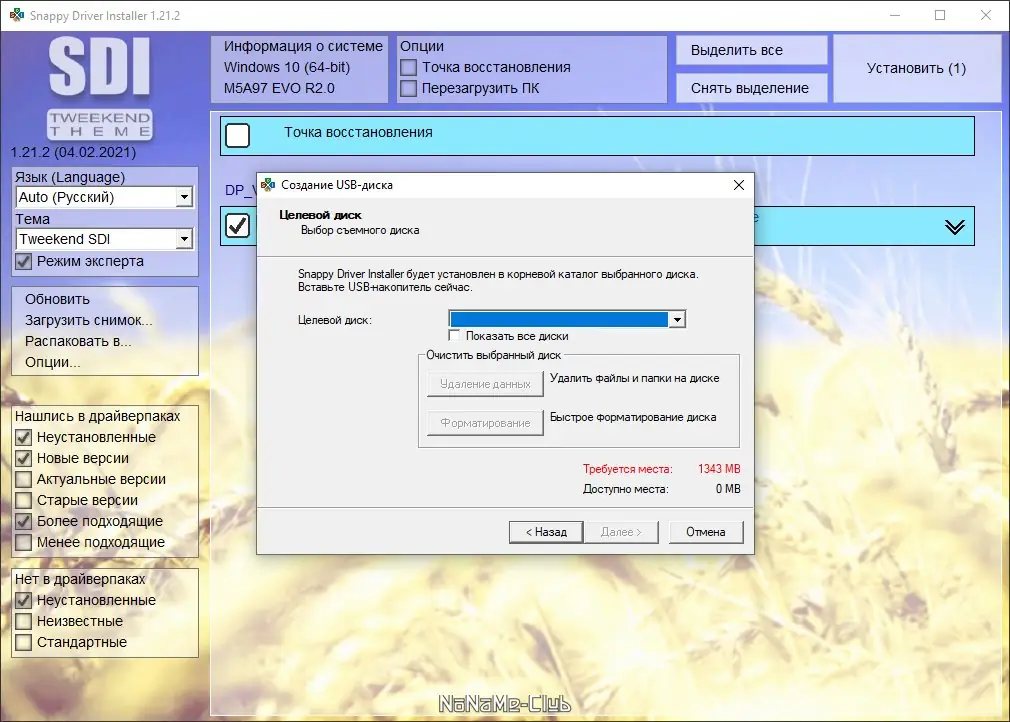Click the Форматирование button
The width and height of the screenshot is (1010, 722).
485,422
